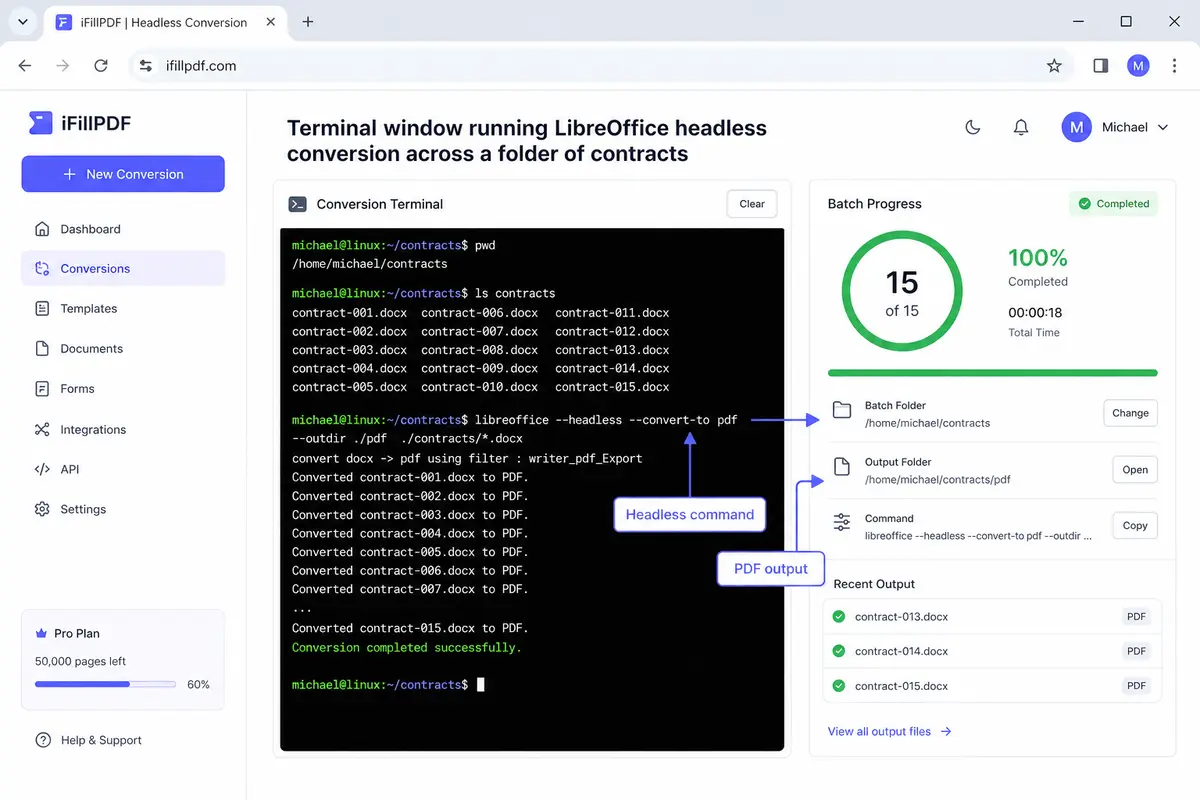The image size is (1200, 800).
Task: Select the Documents menu item
Action: coord(123,349)
